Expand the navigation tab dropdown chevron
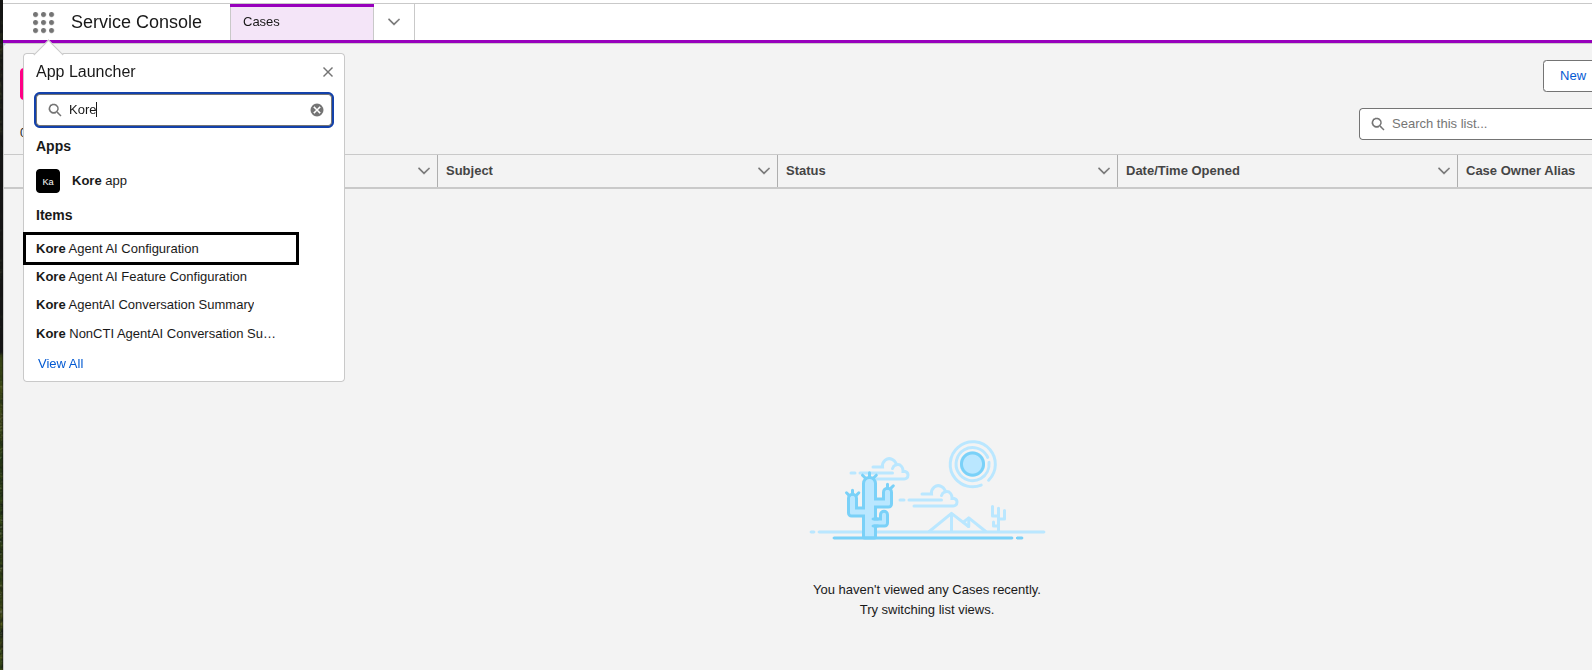 [x=394, y=22]
